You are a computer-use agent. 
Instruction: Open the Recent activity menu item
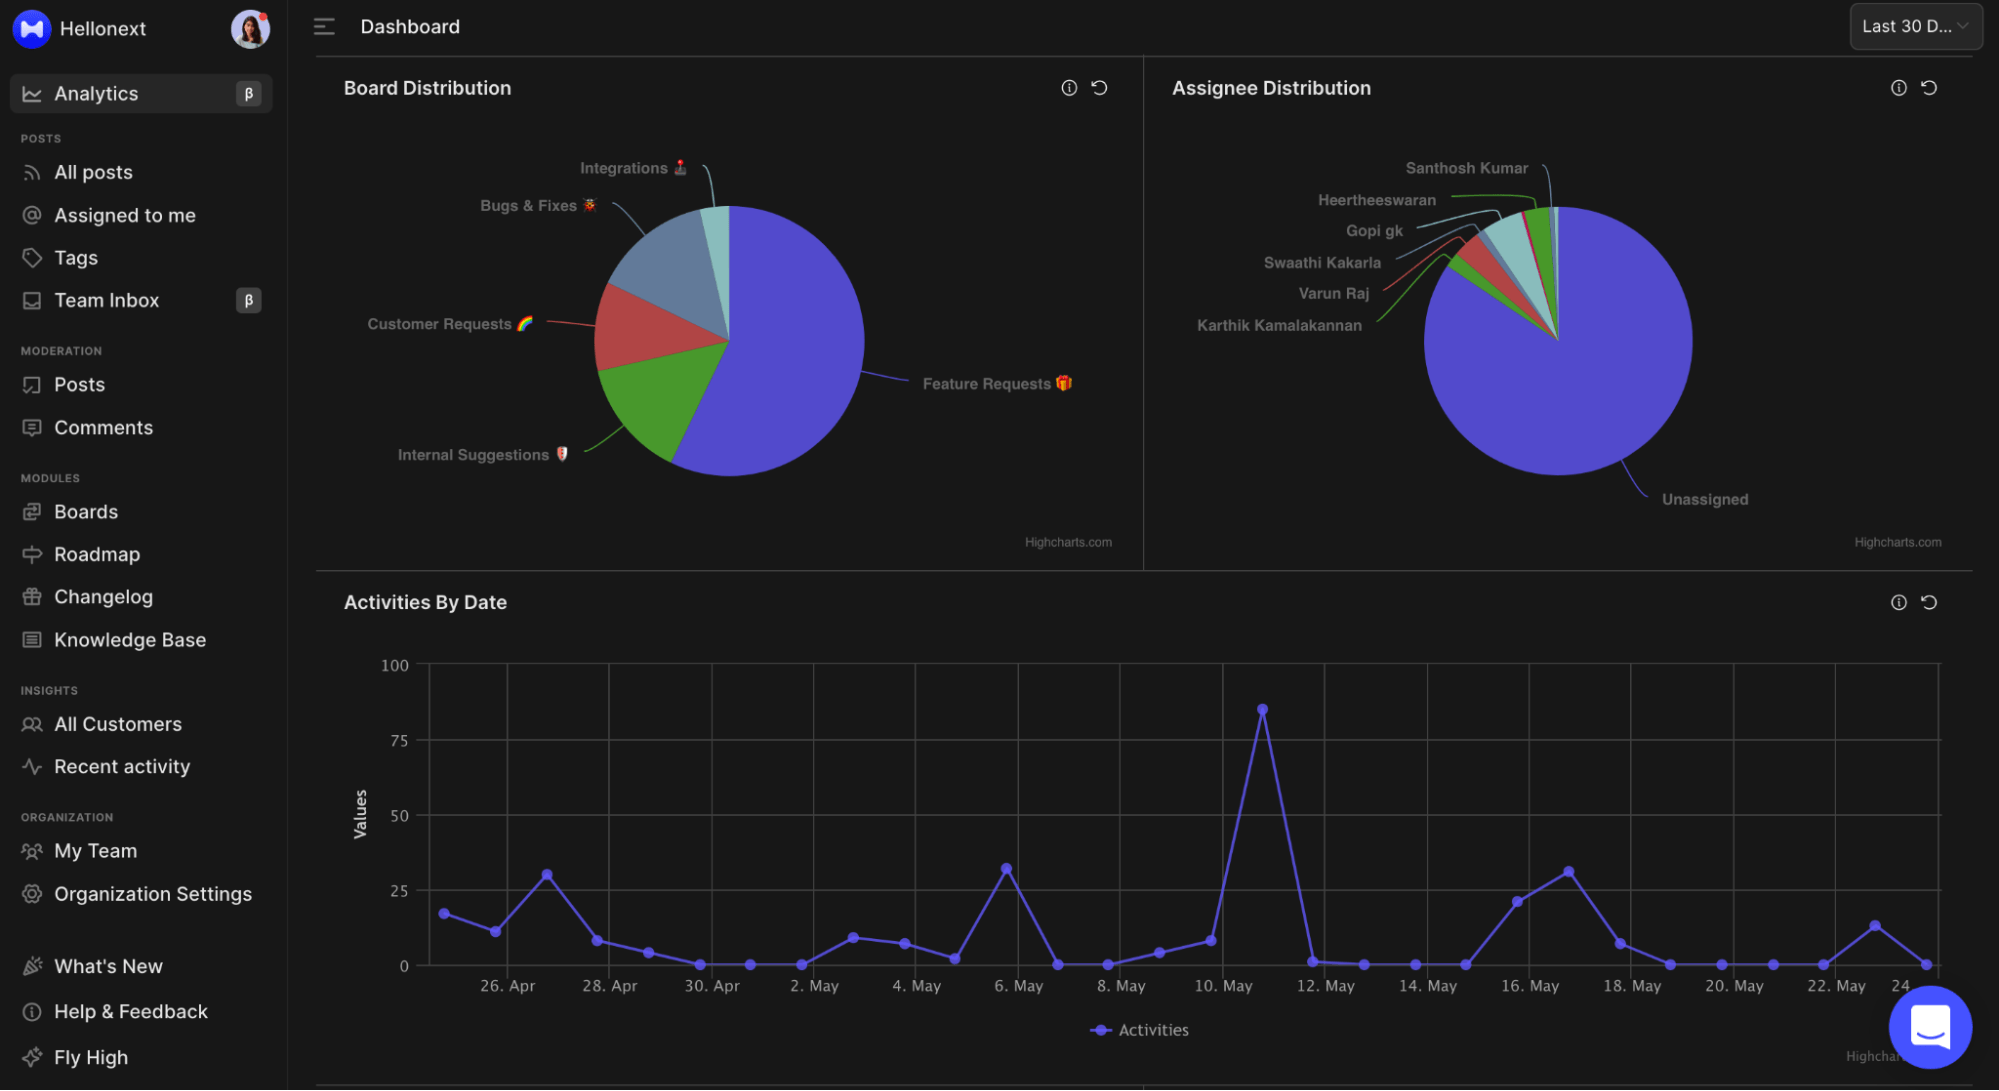click(122, 766)
